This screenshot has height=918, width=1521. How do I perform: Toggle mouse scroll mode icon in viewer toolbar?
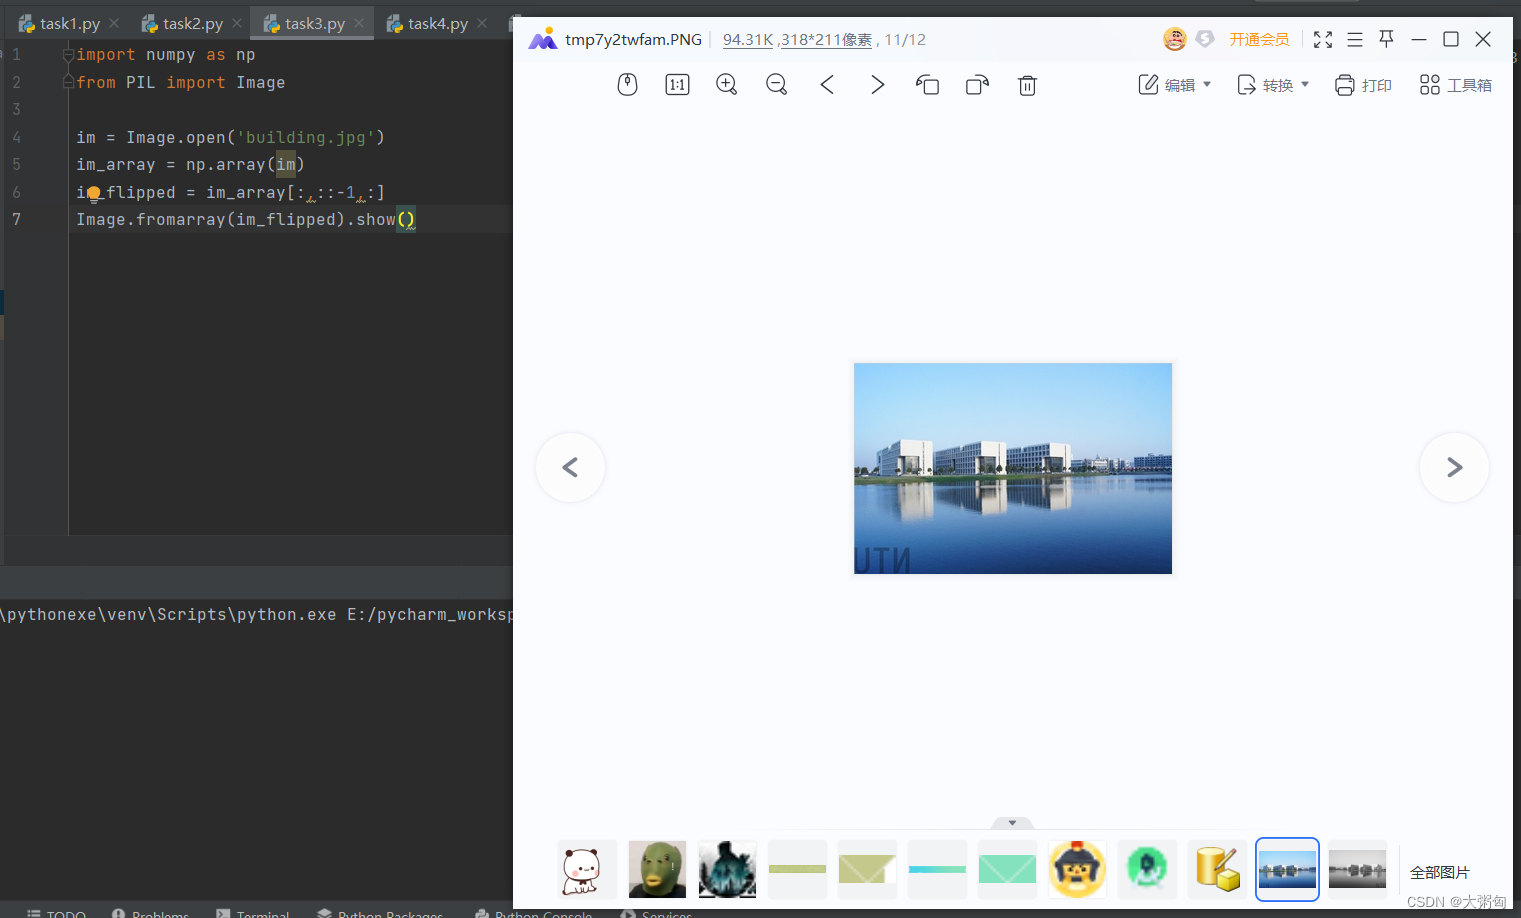click(x=627, y=85)
